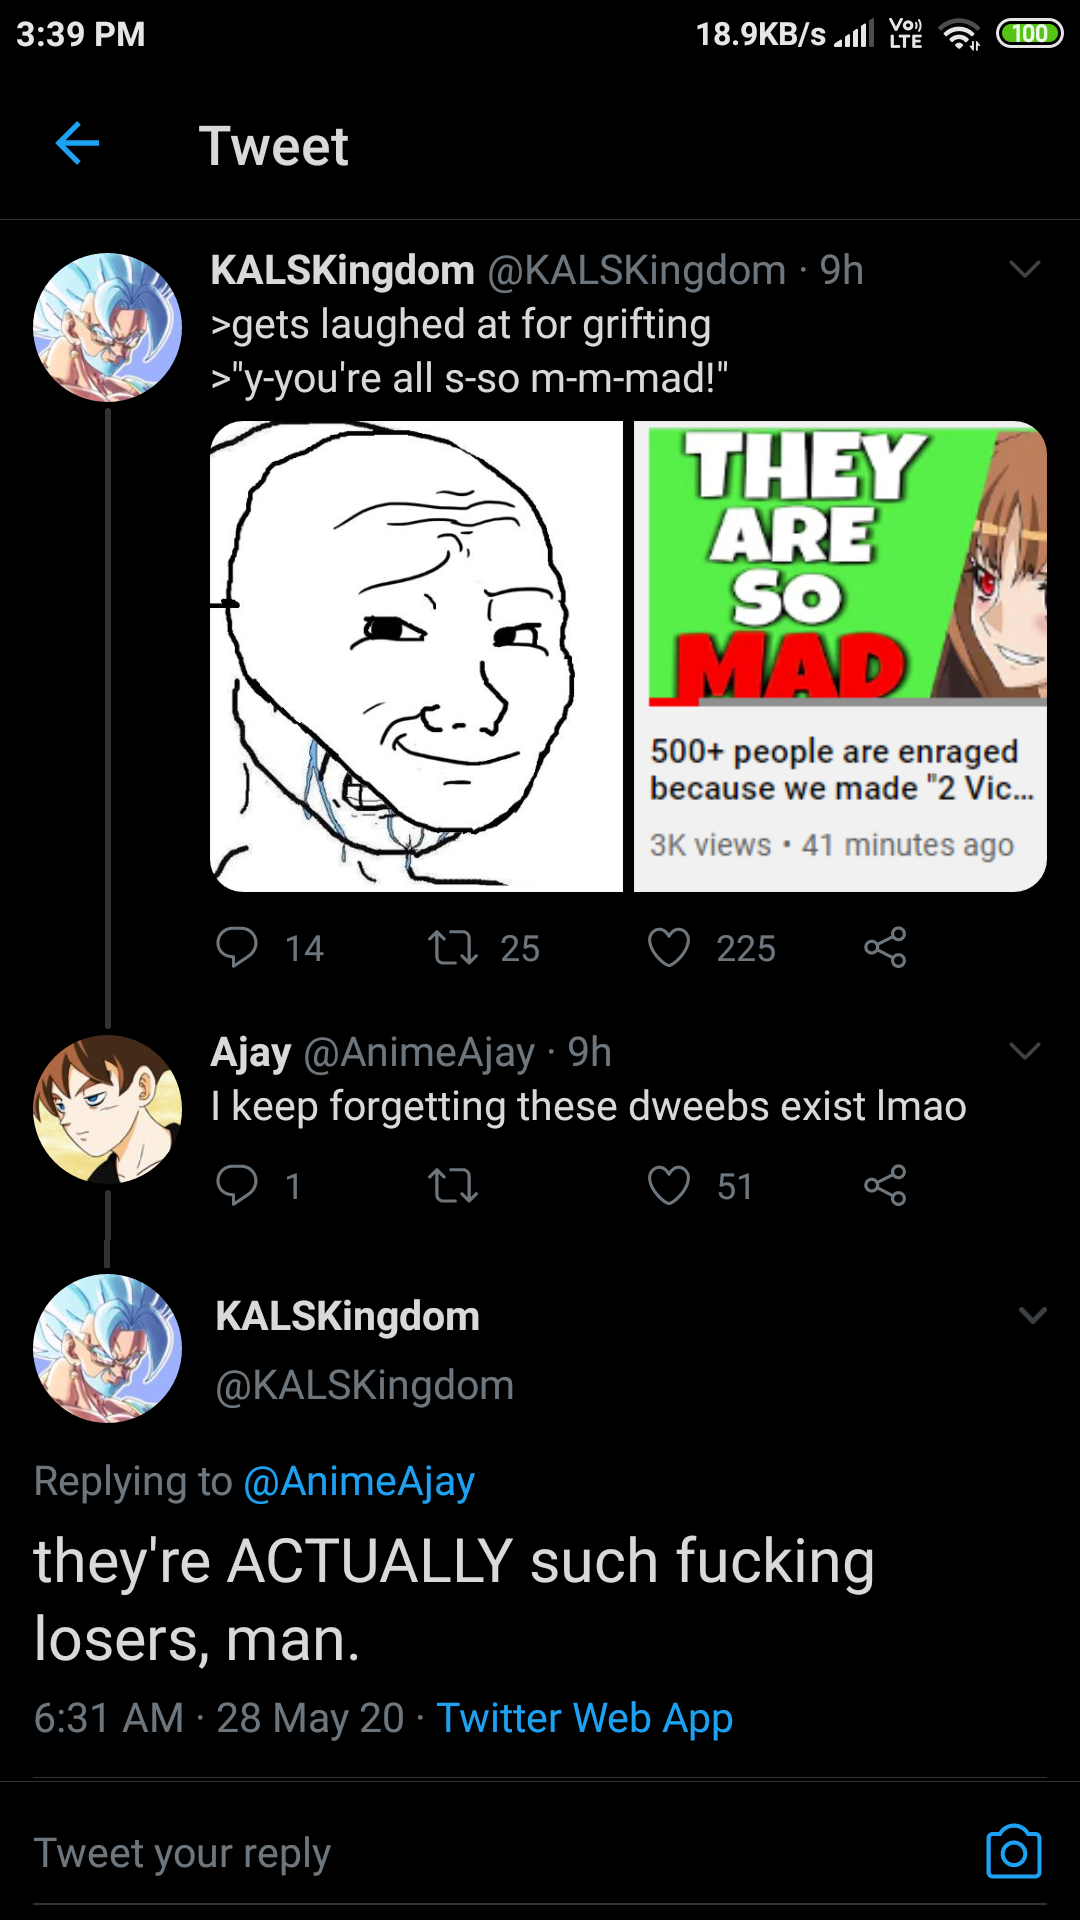Screen dimensions: 1080x1920
Task: Expand options chevron on top KALSKingdom tweet
Action: click(1025, 269)
